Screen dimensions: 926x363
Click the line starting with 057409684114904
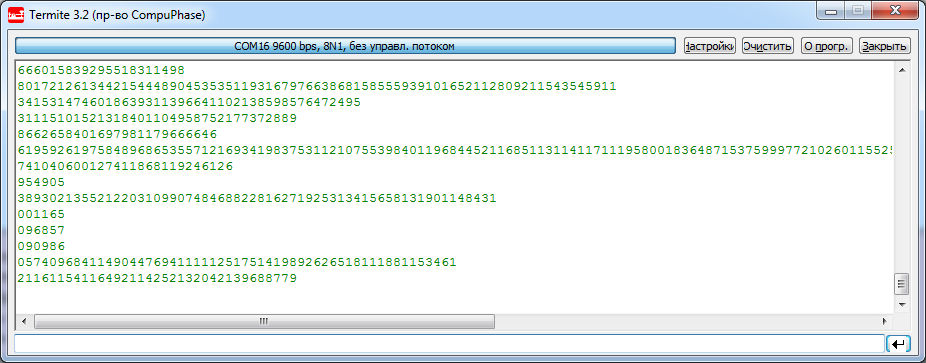pos(237,262)
